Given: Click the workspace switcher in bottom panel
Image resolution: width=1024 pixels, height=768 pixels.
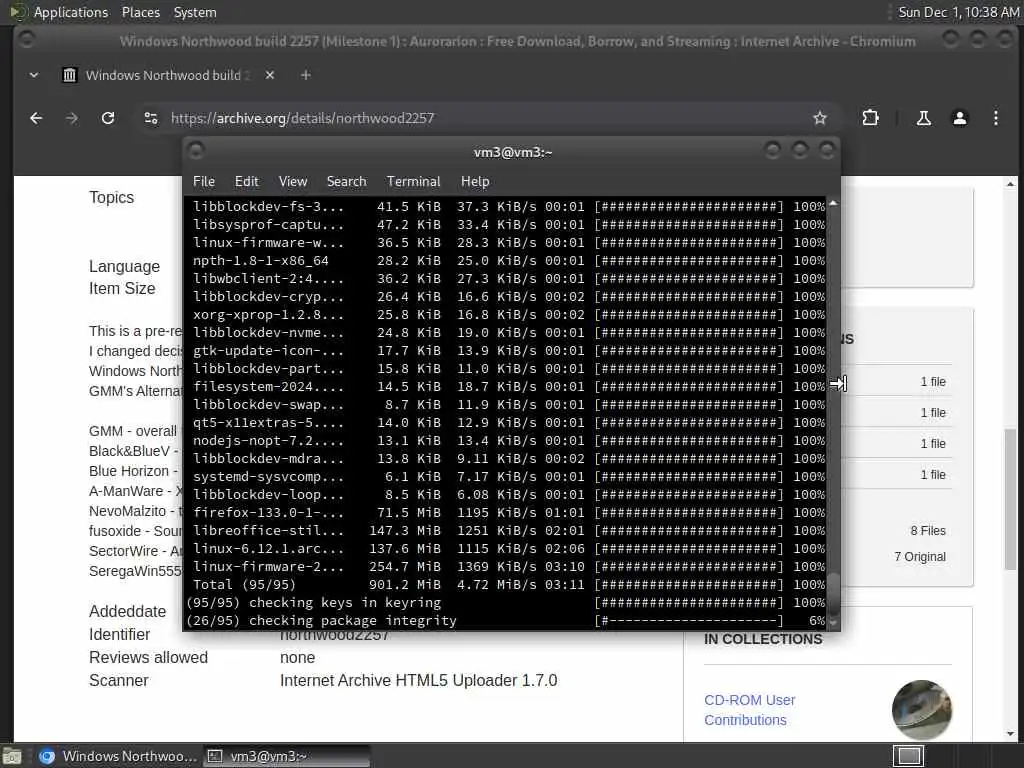Looking at the screenshot, I should (x=908, y=756).
